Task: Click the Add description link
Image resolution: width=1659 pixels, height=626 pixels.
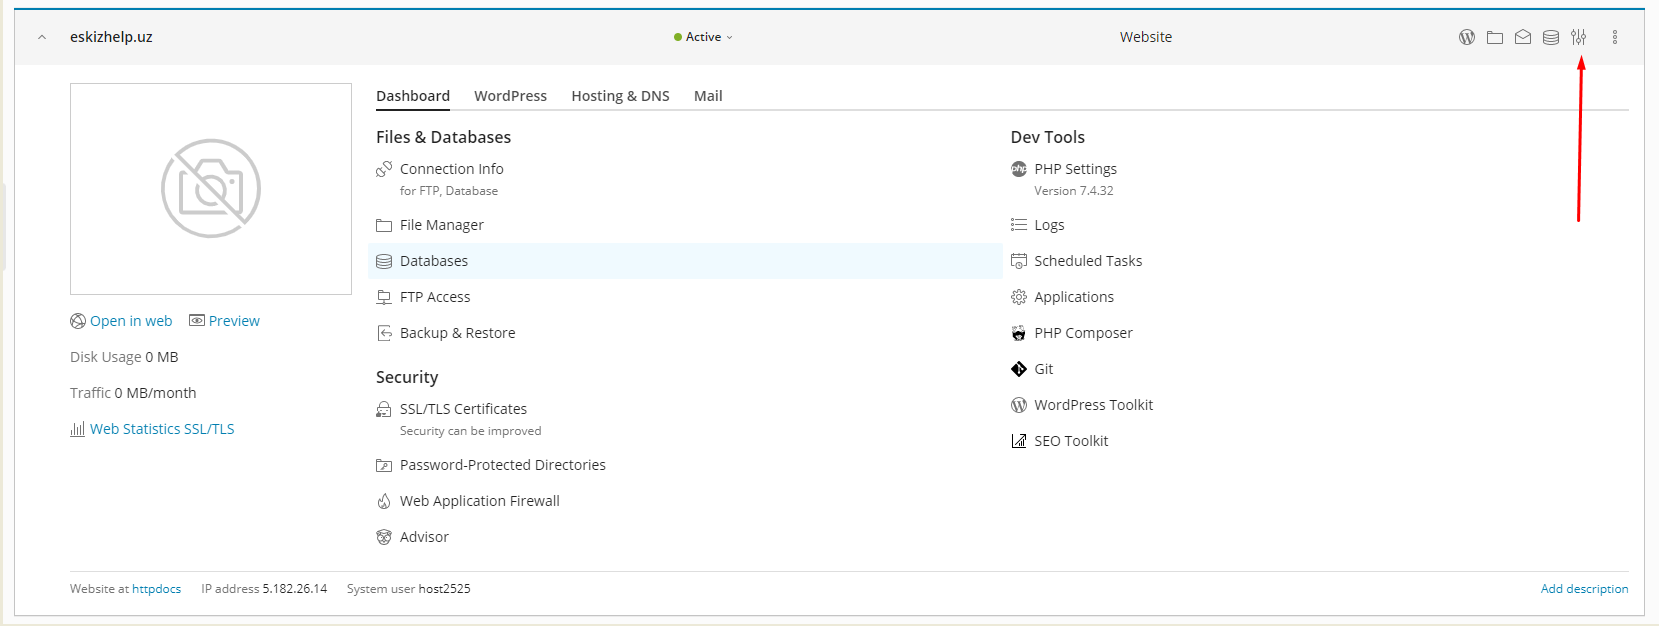Action: coord(1584,589)
